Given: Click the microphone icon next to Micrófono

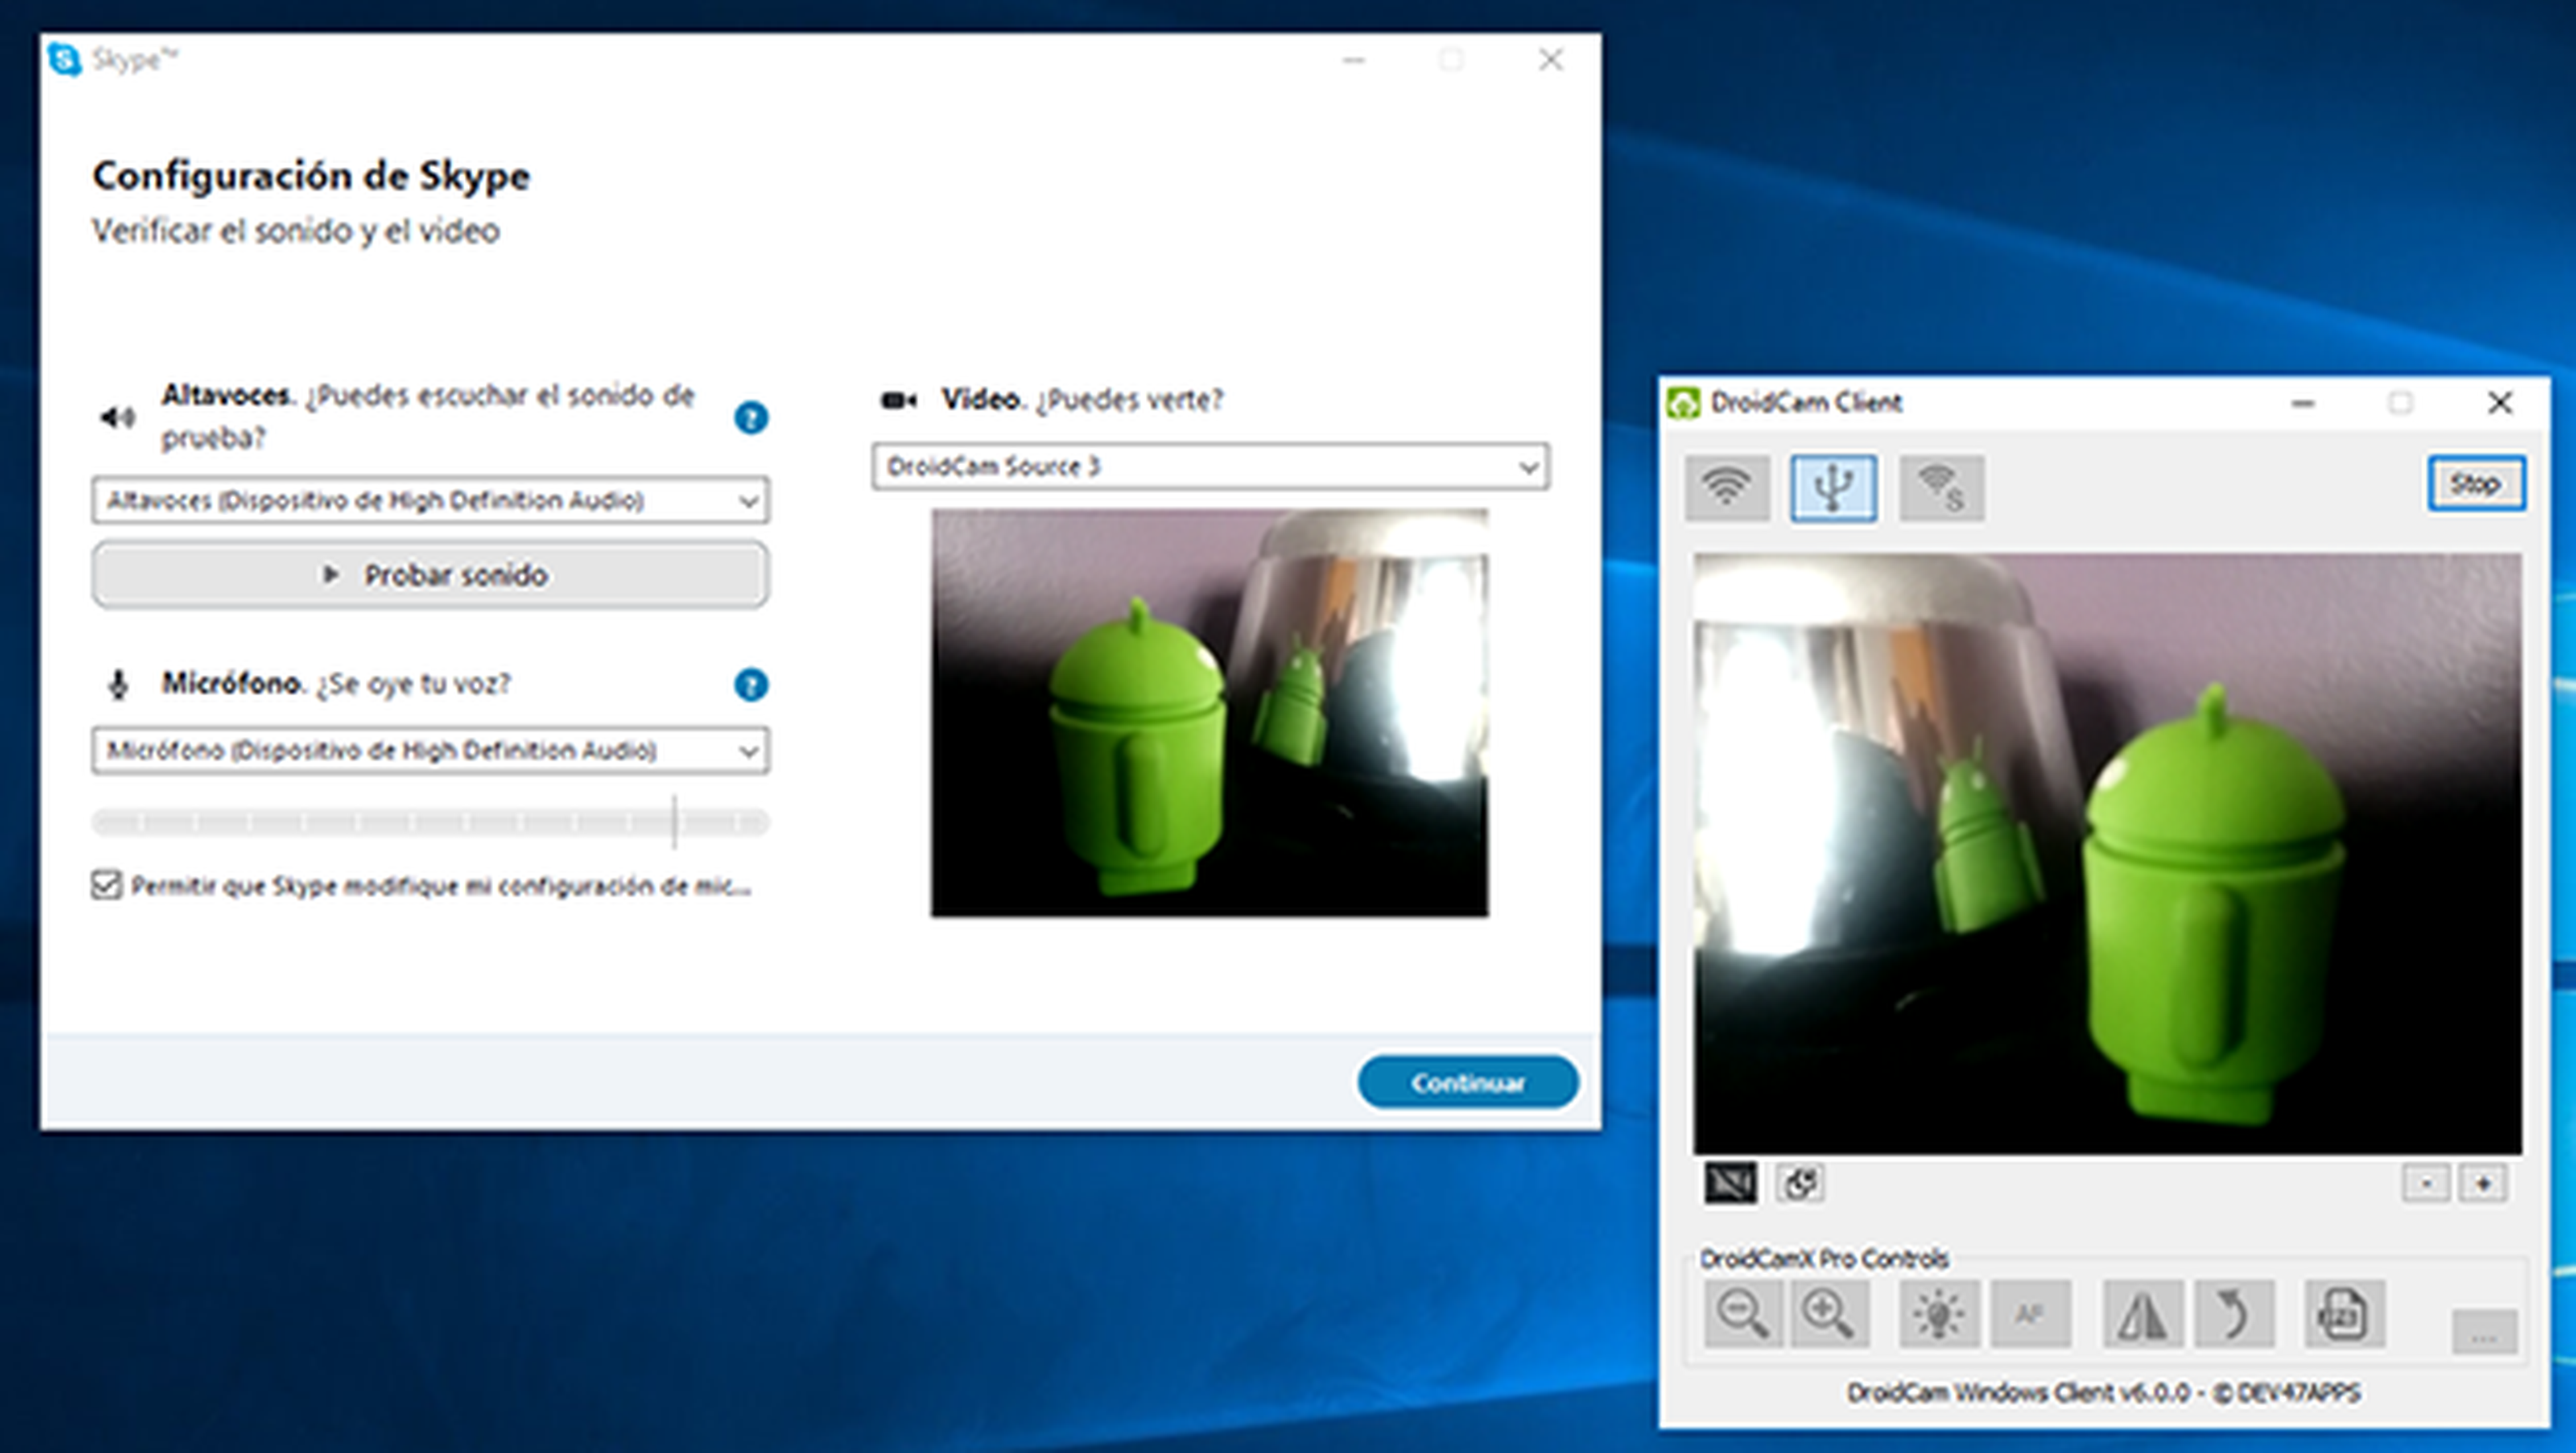Looking at the screenshot, I should coord(118,685).
